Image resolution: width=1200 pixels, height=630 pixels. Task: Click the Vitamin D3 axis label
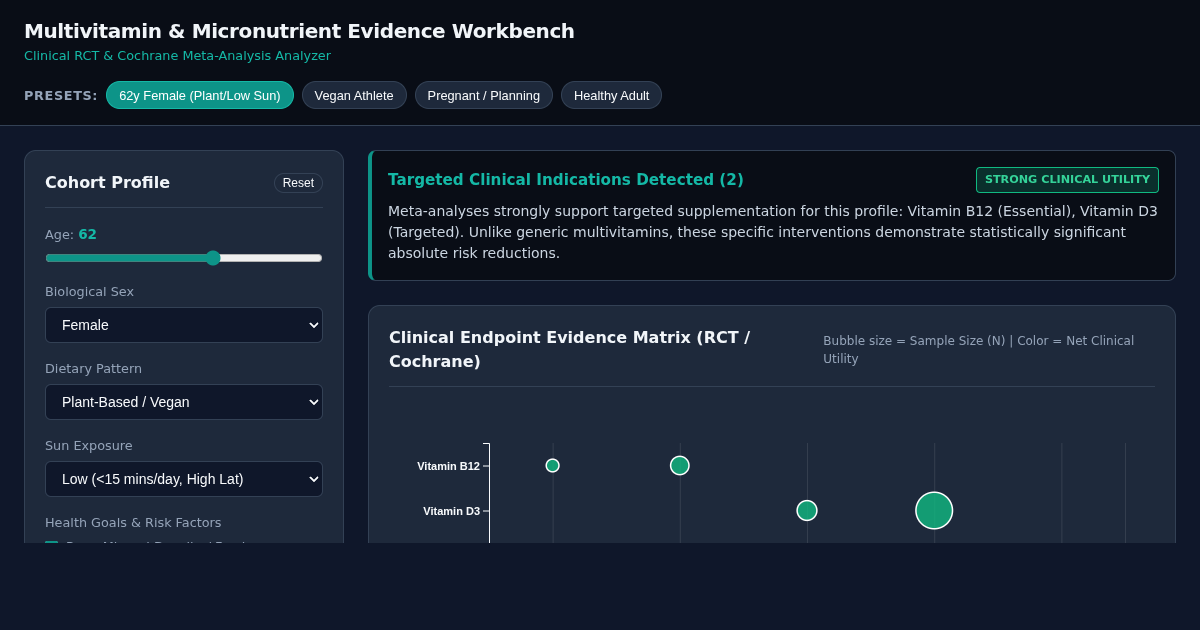[451, 511]
